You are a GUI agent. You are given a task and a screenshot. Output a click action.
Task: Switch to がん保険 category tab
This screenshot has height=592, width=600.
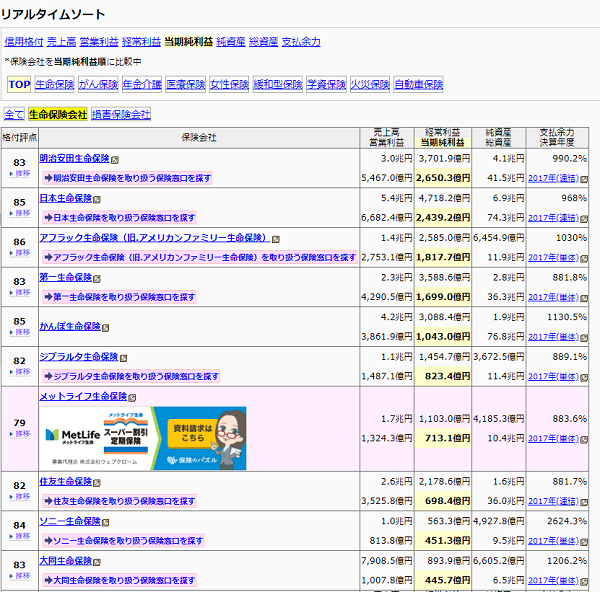point(98,84)
